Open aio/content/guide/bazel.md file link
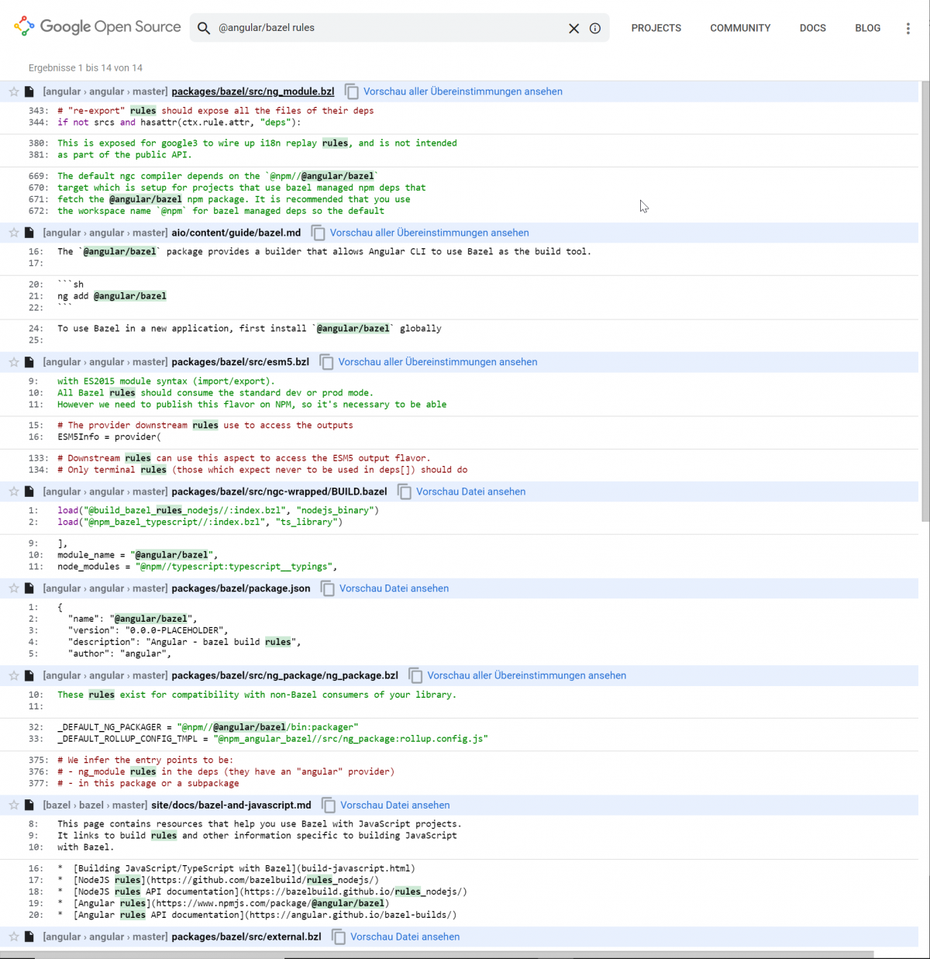 point(236,233)
